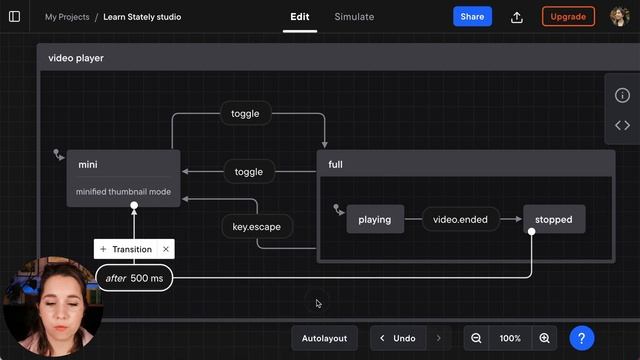Click the transition handle below mini
This screenshot has width=640, height=360.
coord(134,205)
